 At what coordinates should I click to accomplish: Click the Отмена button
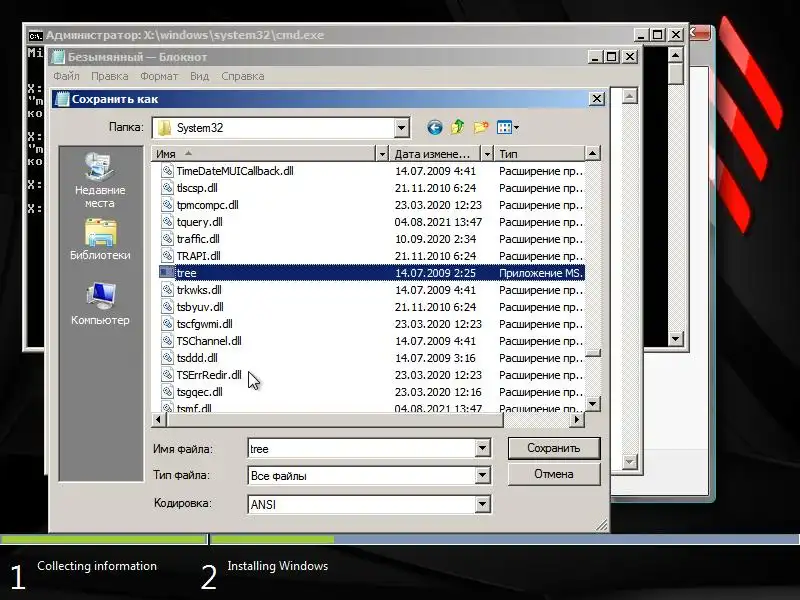coord(554,474)
